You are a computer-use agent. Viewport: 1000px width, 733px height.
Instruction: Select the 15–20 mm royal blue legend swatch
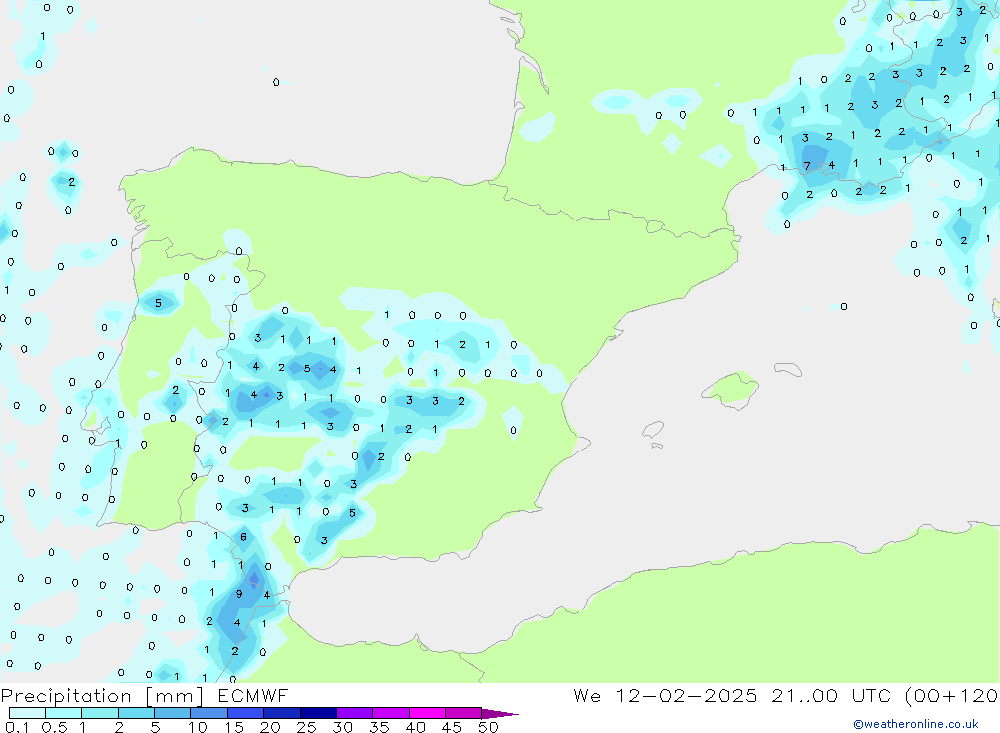click(x=245, y=713)
